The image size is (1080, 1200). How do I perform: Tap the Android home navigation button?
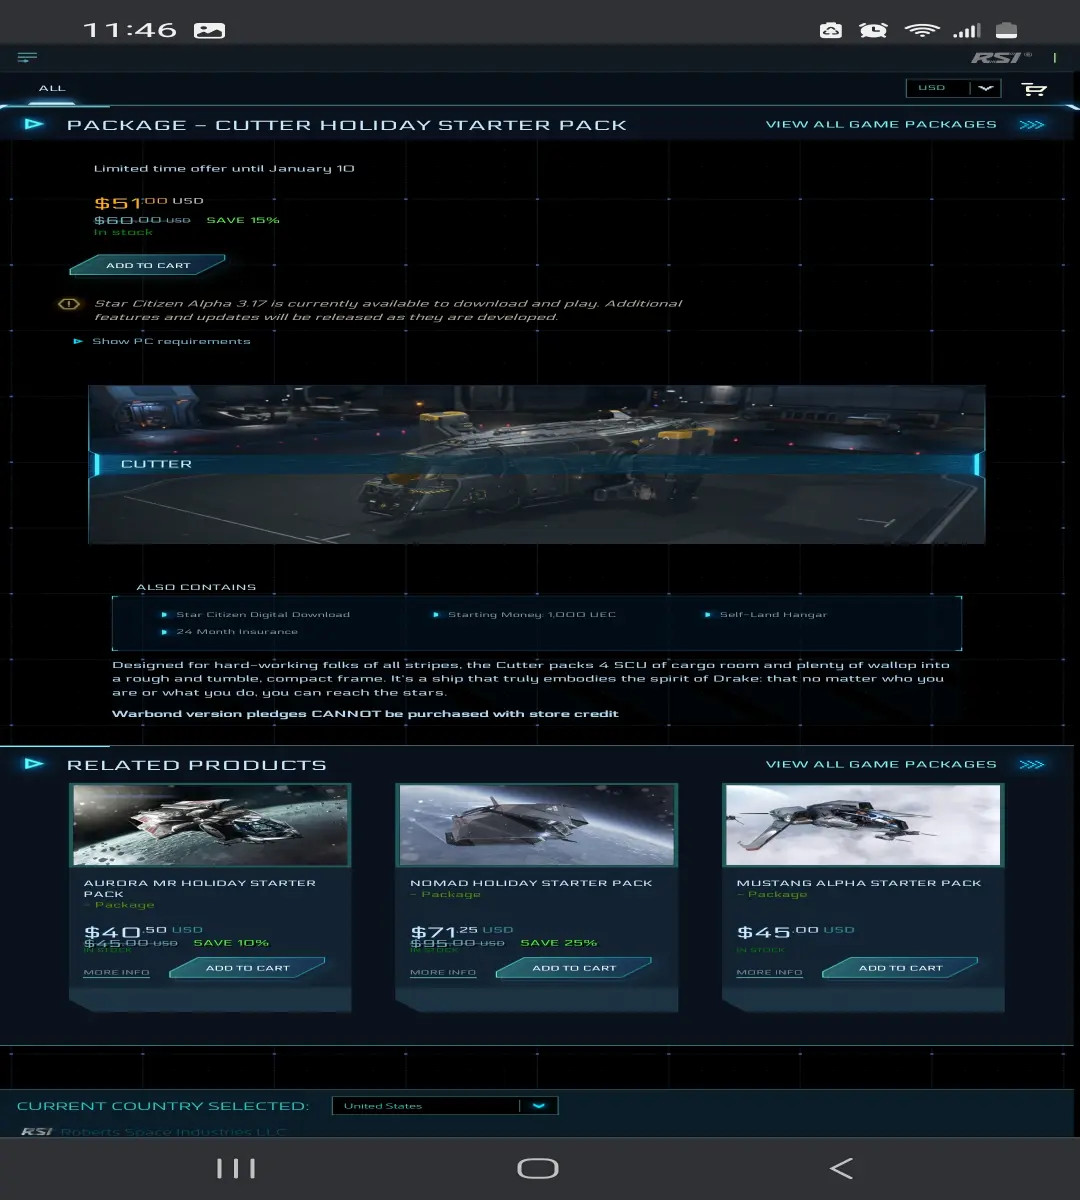click(537, 1168)
